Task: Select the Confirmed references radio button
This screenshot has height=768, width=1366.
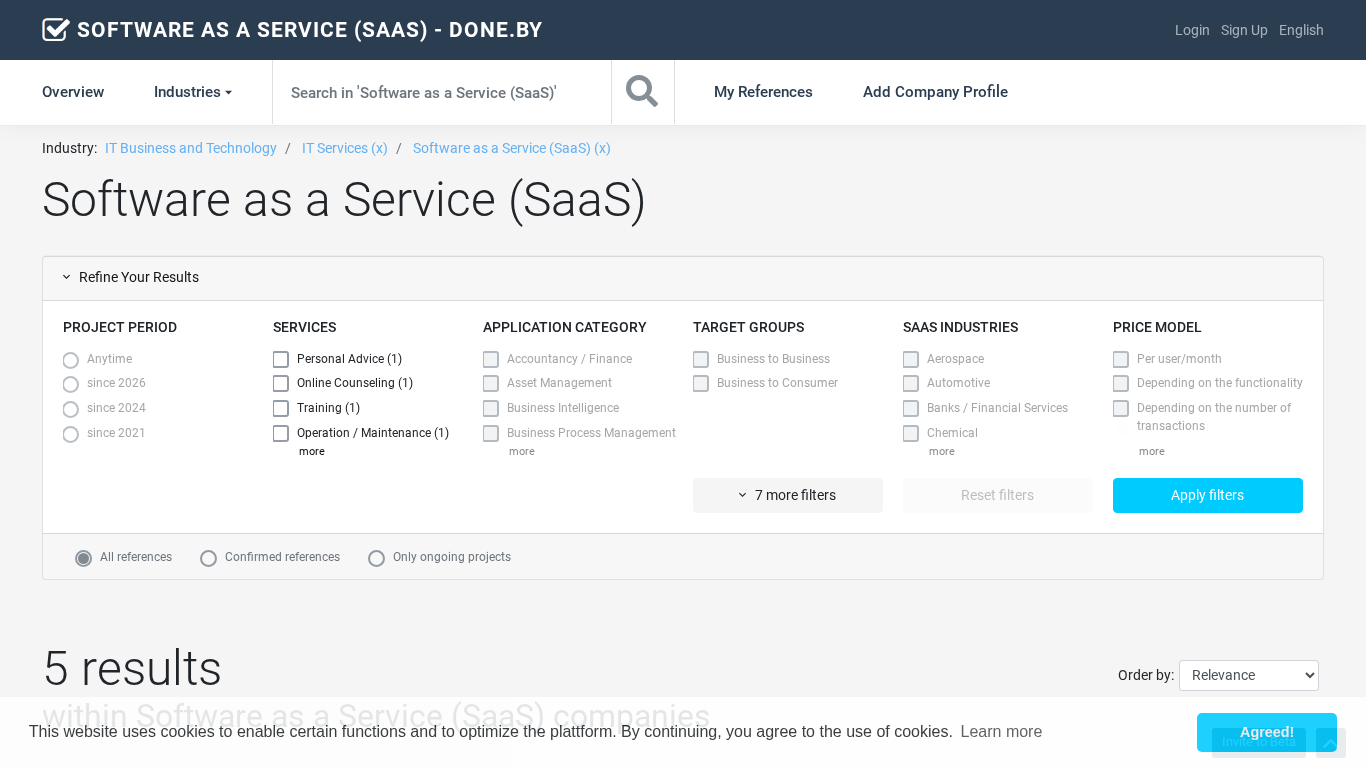Action: coord(209,558)
